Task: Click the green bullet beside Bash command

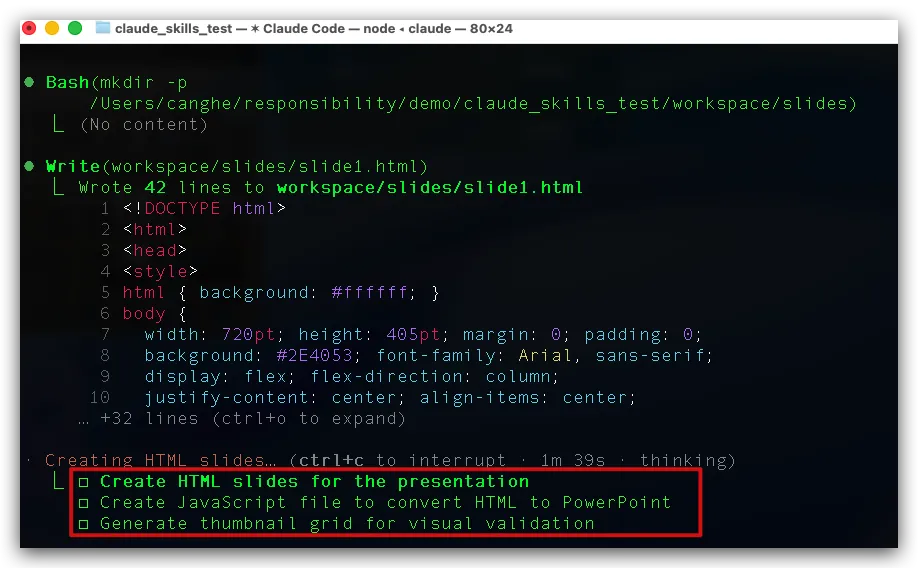Action: (x=30, y=83)
